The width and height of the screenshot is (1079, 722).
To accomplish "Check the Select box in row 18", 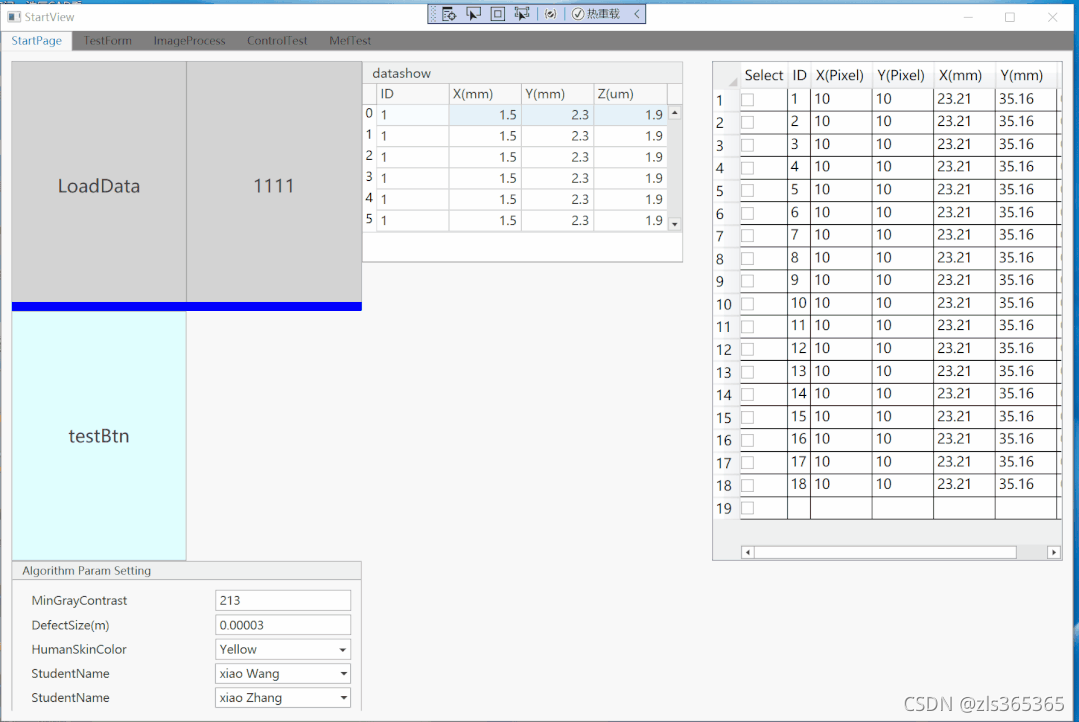I will 748,485.
